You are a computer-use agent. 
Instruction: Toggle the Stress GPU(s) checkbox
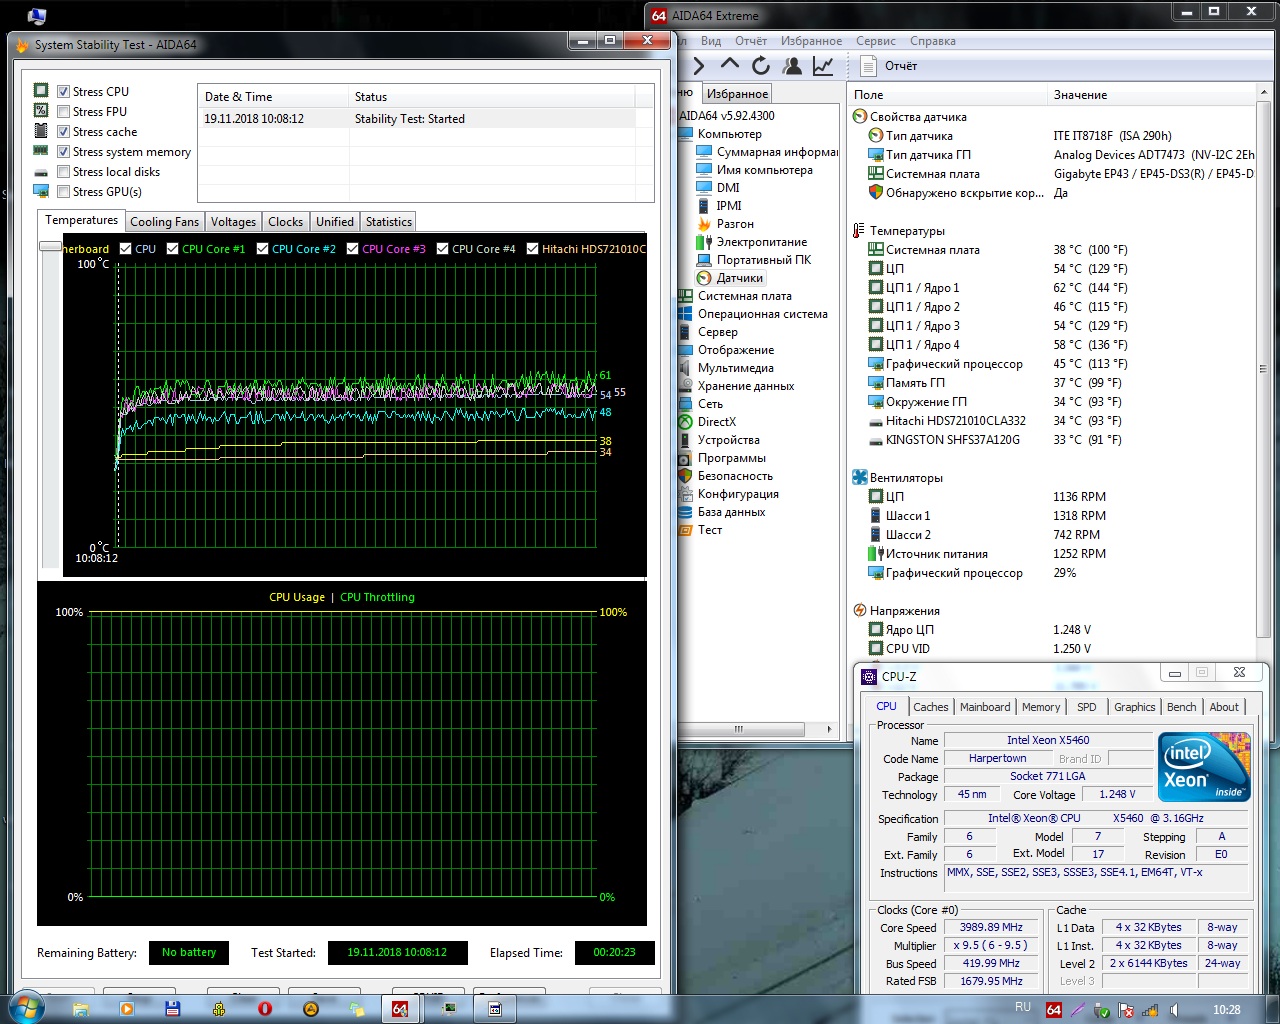[64, 192]
